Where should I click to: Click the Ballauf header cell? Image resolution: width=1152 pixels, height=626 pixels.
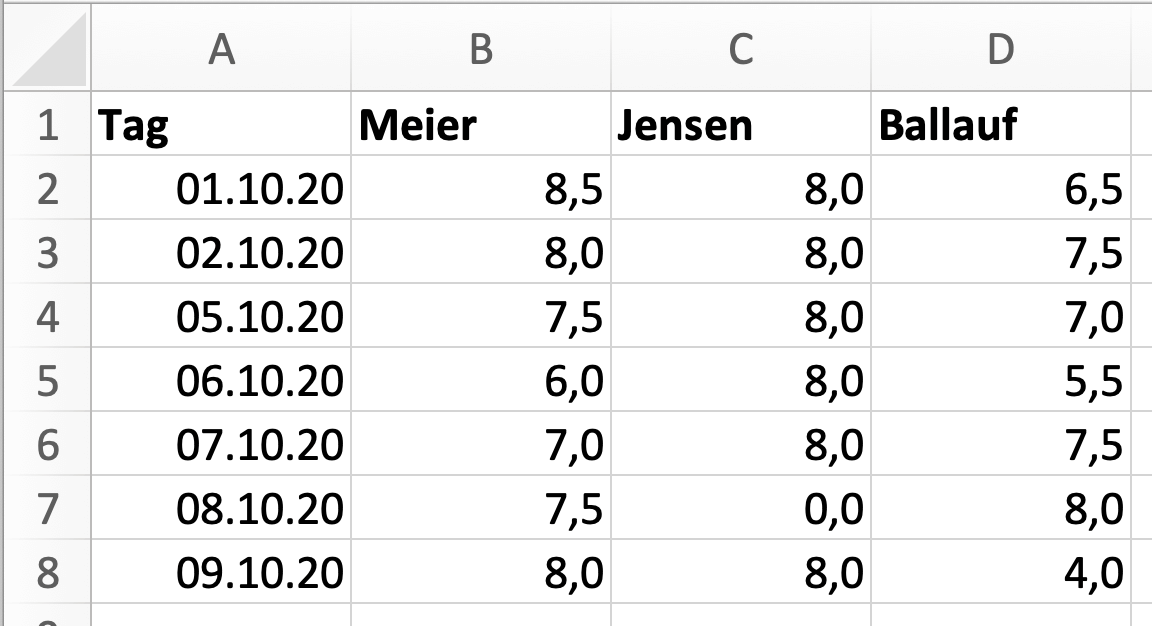point(1001,123)
